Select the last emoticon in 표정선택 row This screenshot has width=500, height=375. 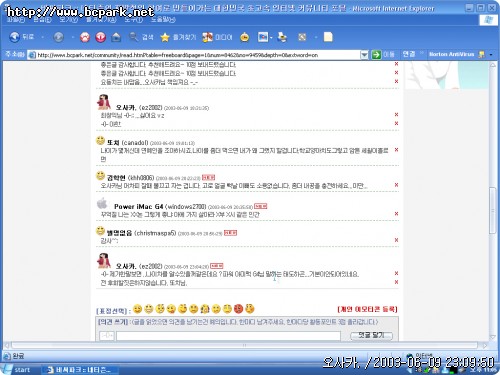250,309
